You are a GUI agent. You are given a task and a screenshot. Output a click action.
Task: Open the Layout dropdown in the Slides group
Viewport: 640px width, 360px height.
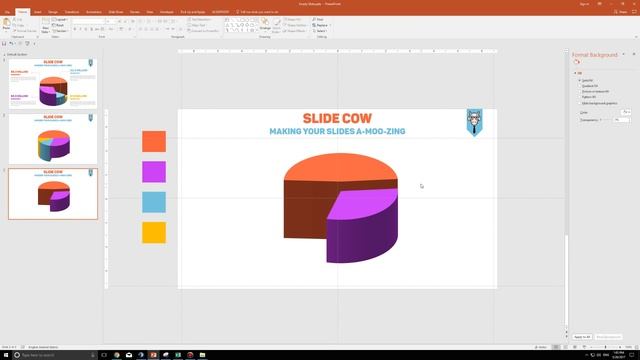pos(59,20)
